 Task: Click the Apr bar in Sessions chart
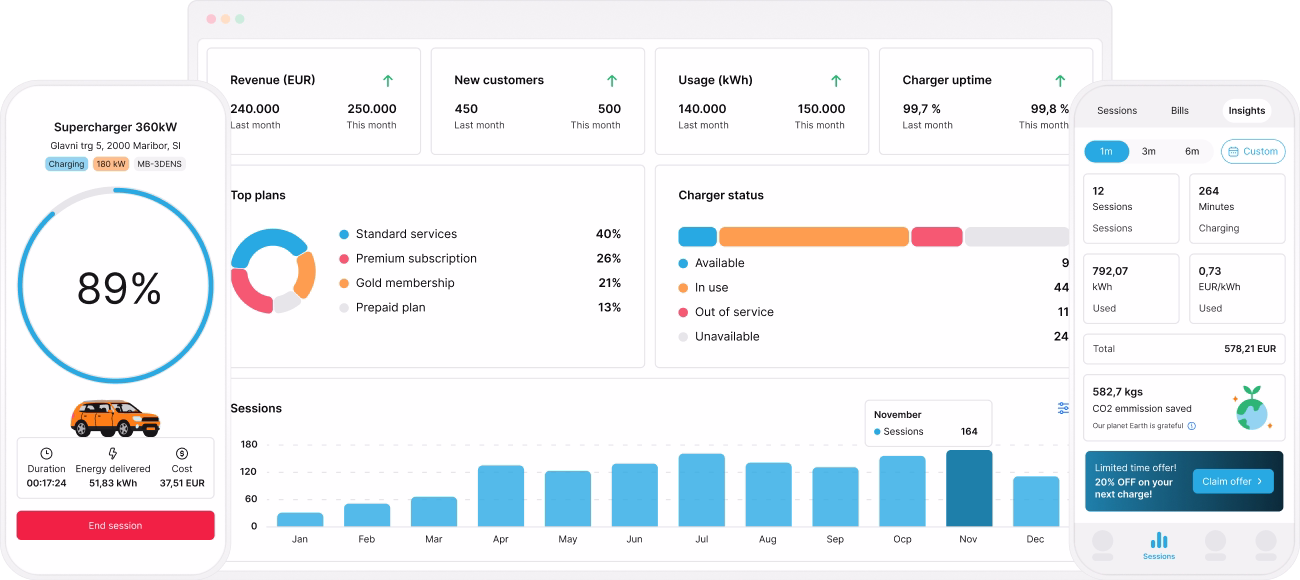pyautogui.click(x=501, y=496)
